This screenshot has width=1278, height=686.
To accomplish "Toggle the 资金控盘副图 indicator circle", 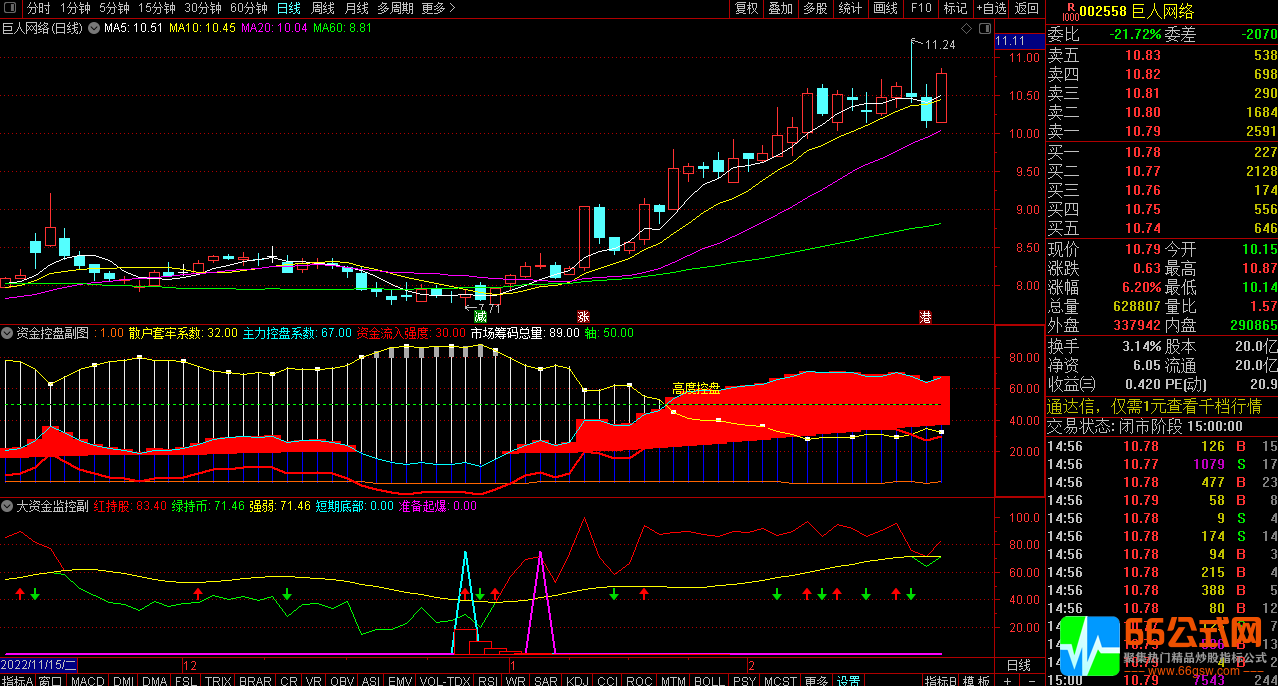I will (9, 333).
